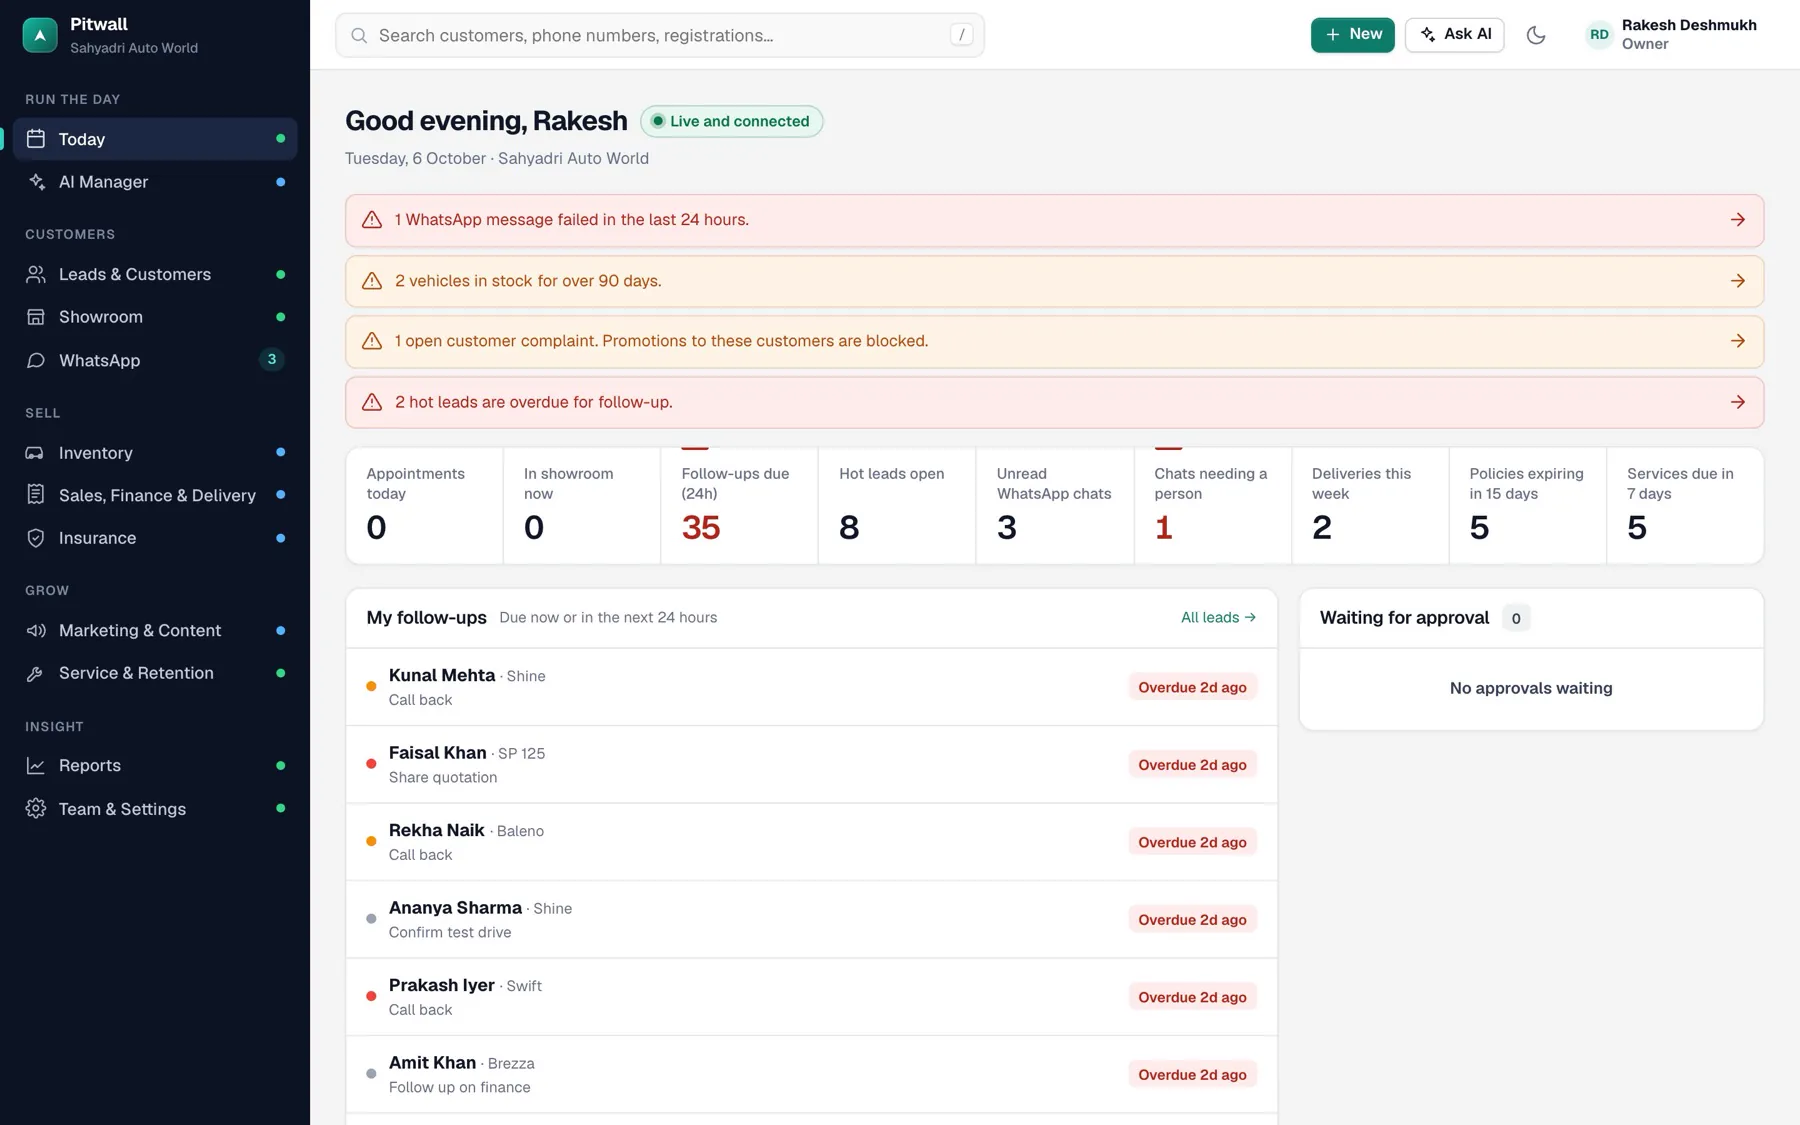
Task: Open Hot leads open stat card
Action: pos(897,506)
